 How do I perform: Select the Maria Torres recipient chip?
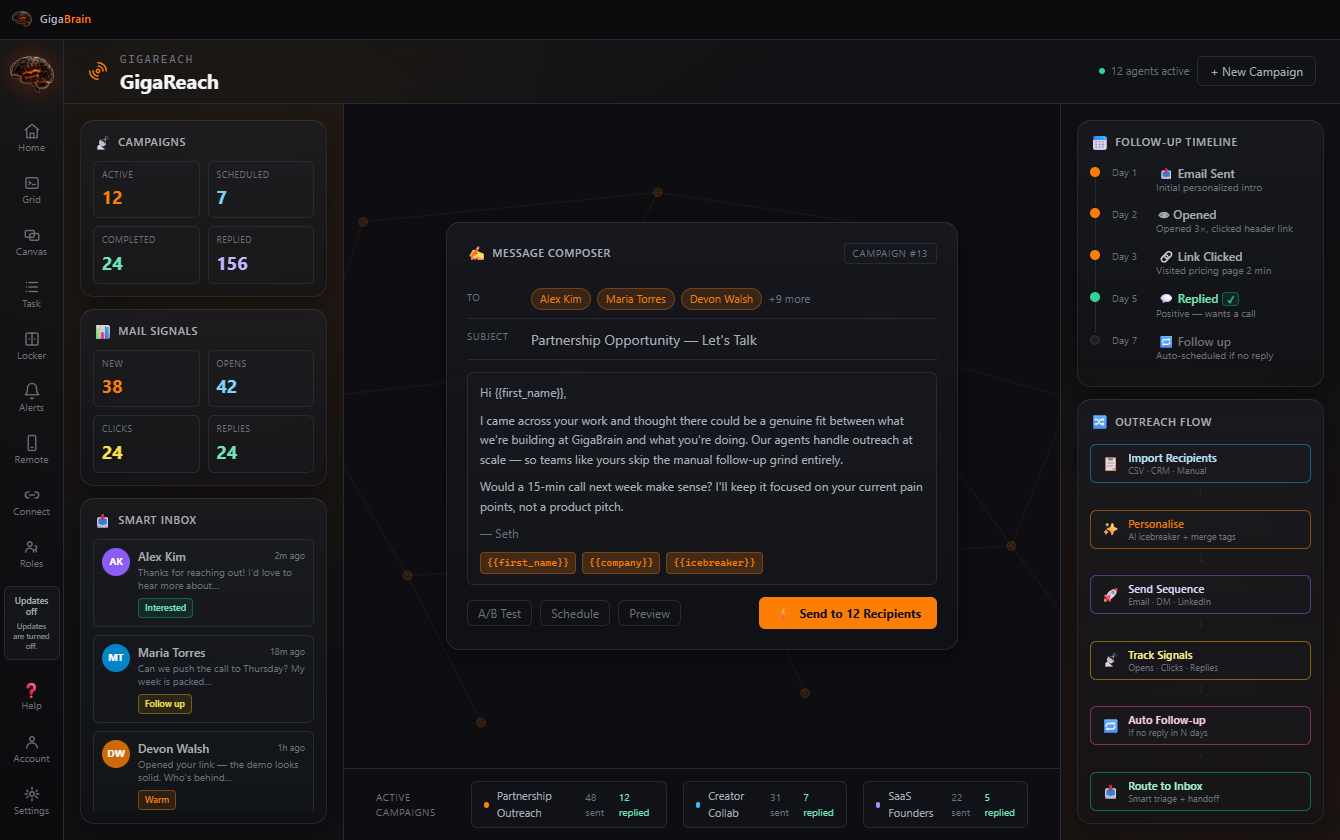[x=636, y=299]
